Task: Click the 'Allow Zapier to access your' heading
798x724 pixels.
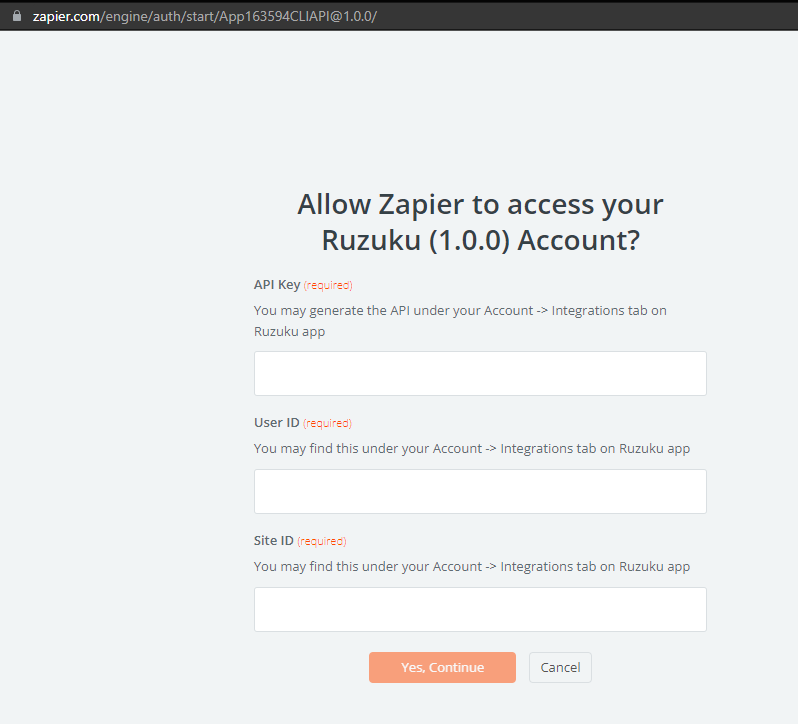Action: pos(480,205)
